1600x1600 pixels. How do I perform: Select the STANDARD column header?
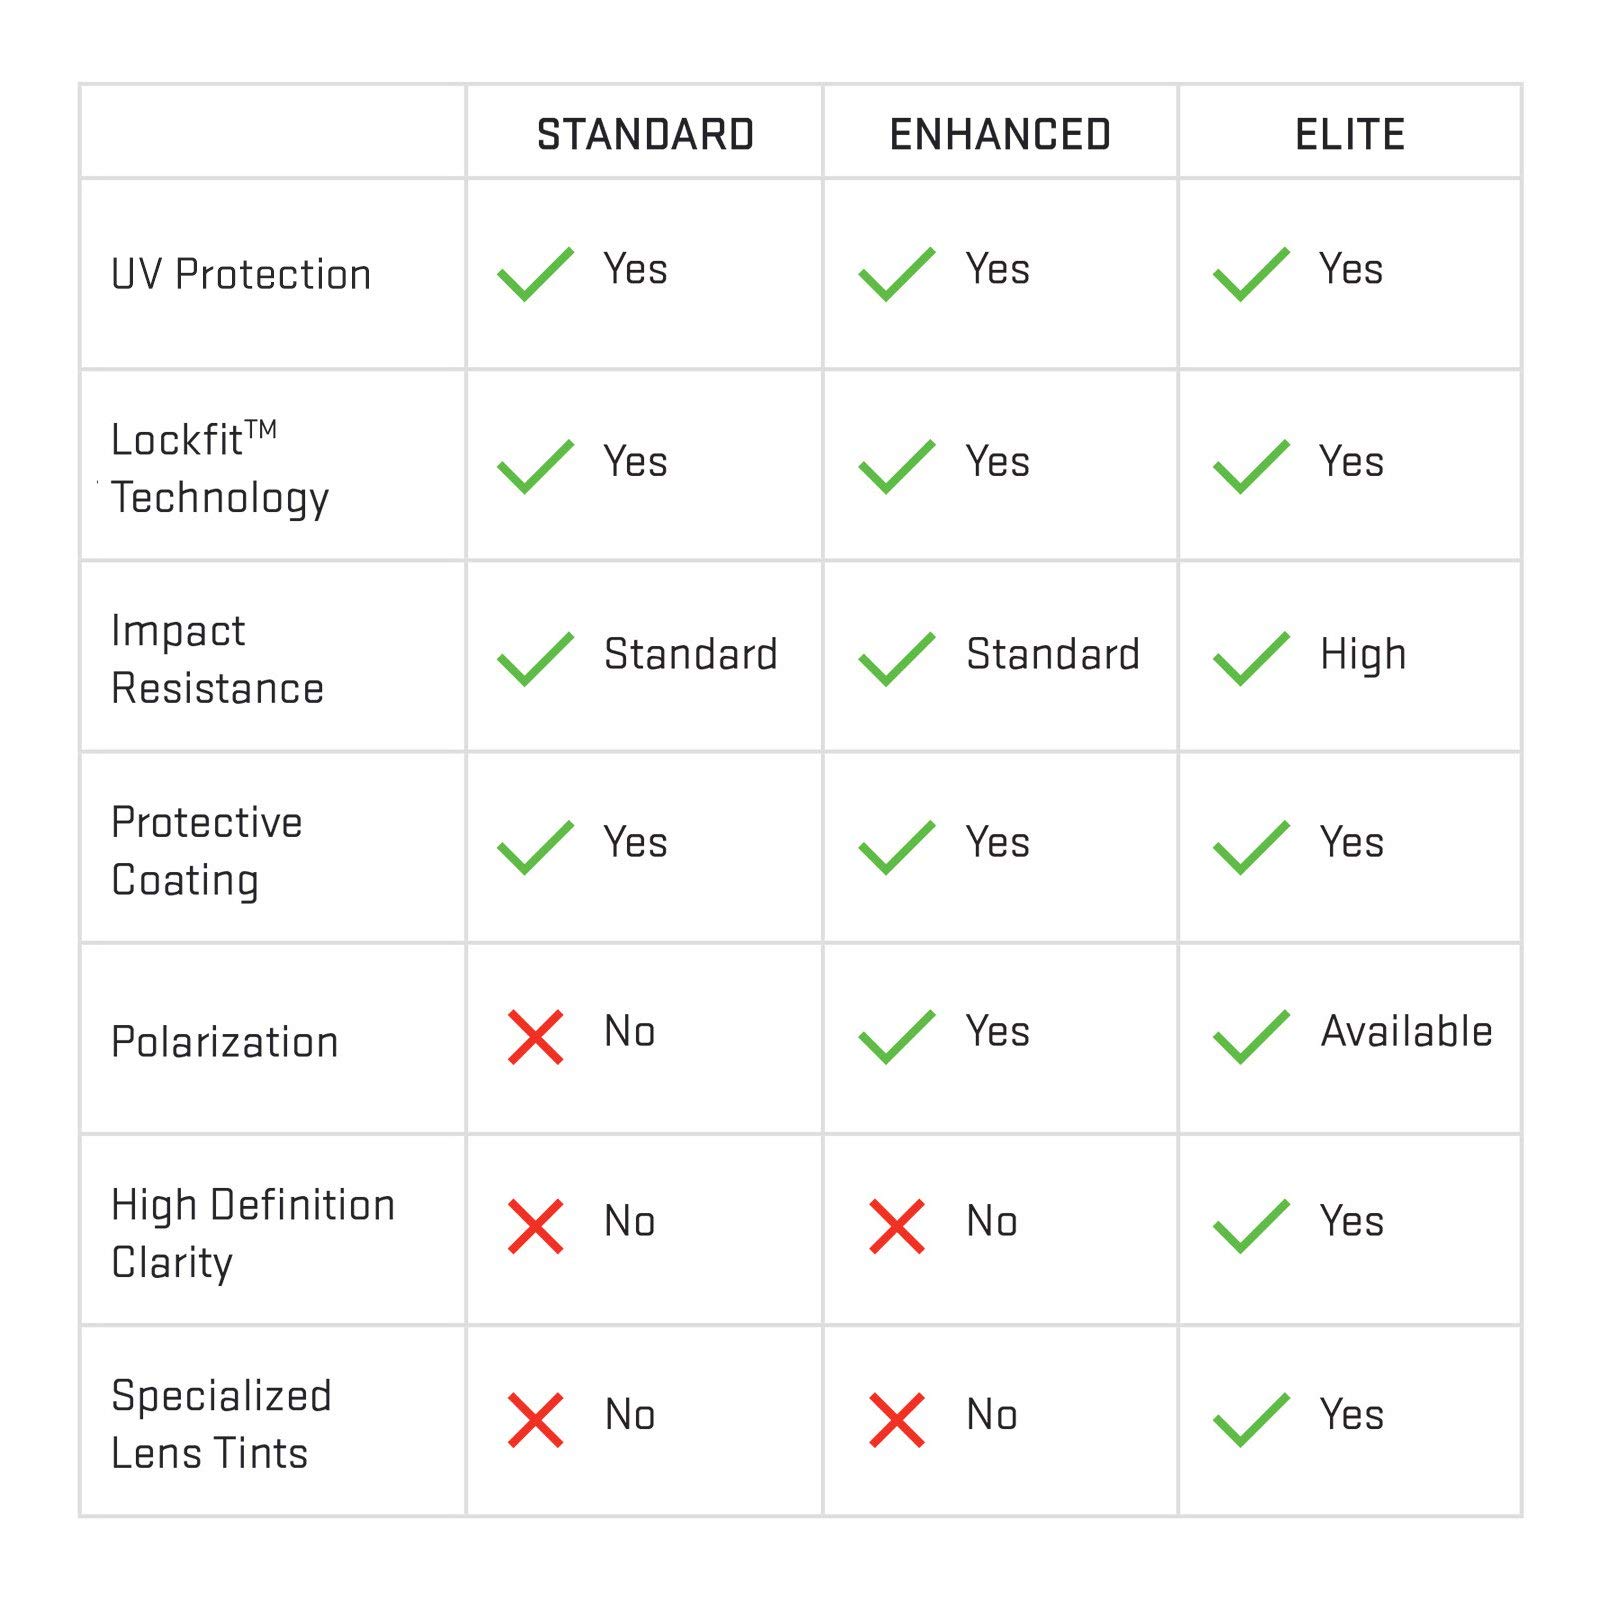[645, 135]
